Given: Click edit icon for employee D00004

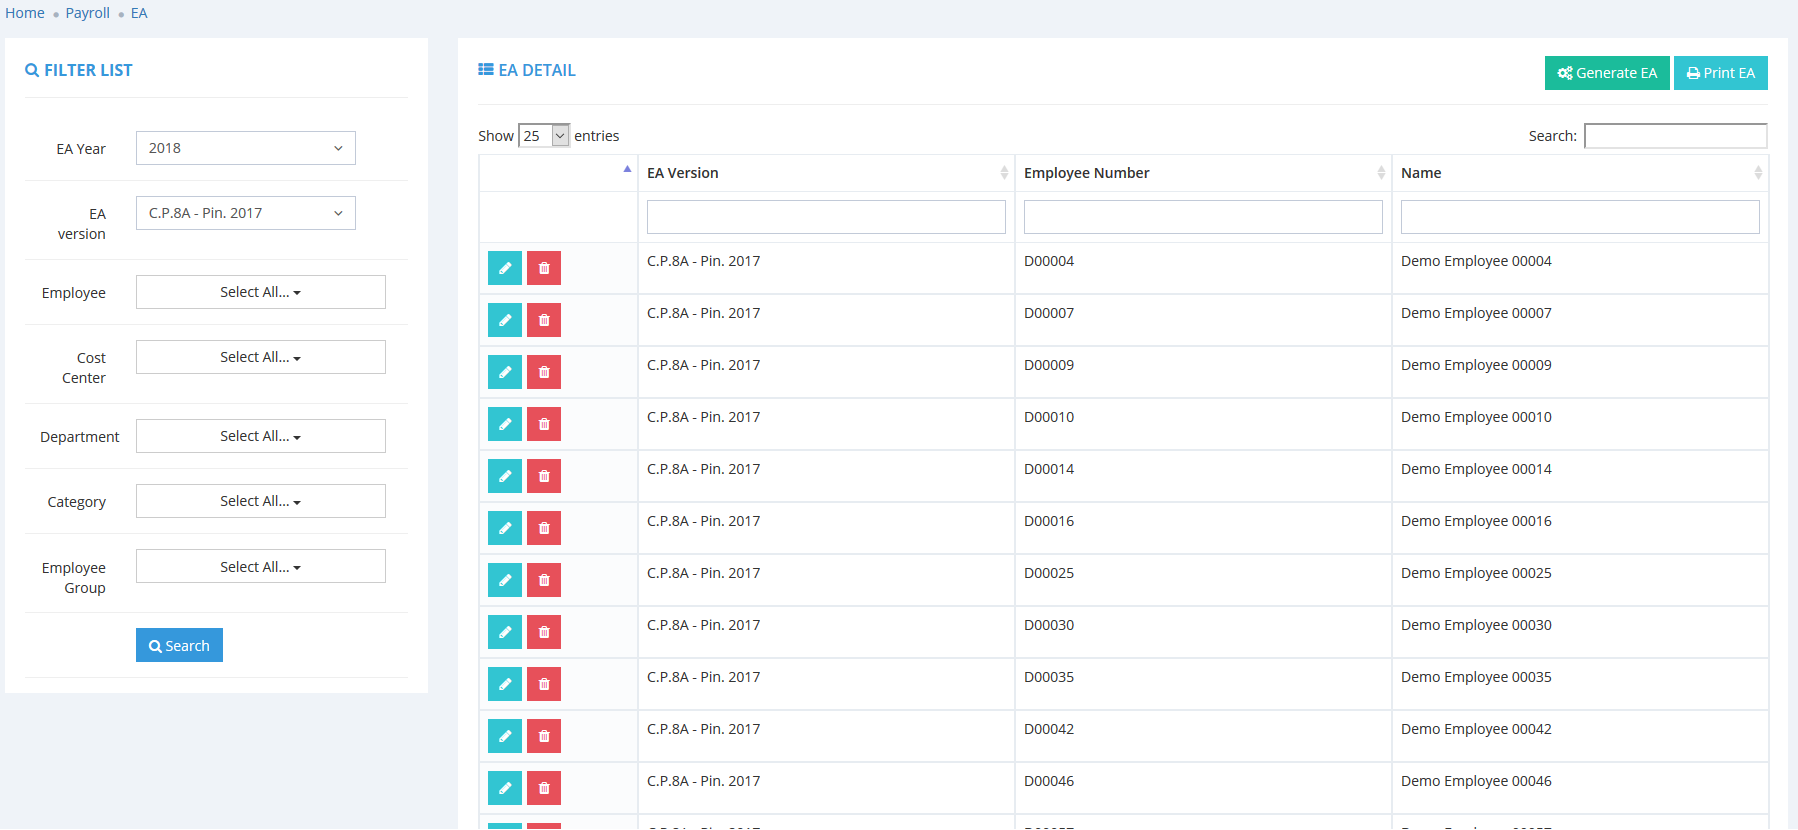Looking at the screenshot, I should [x=504, y=268].
